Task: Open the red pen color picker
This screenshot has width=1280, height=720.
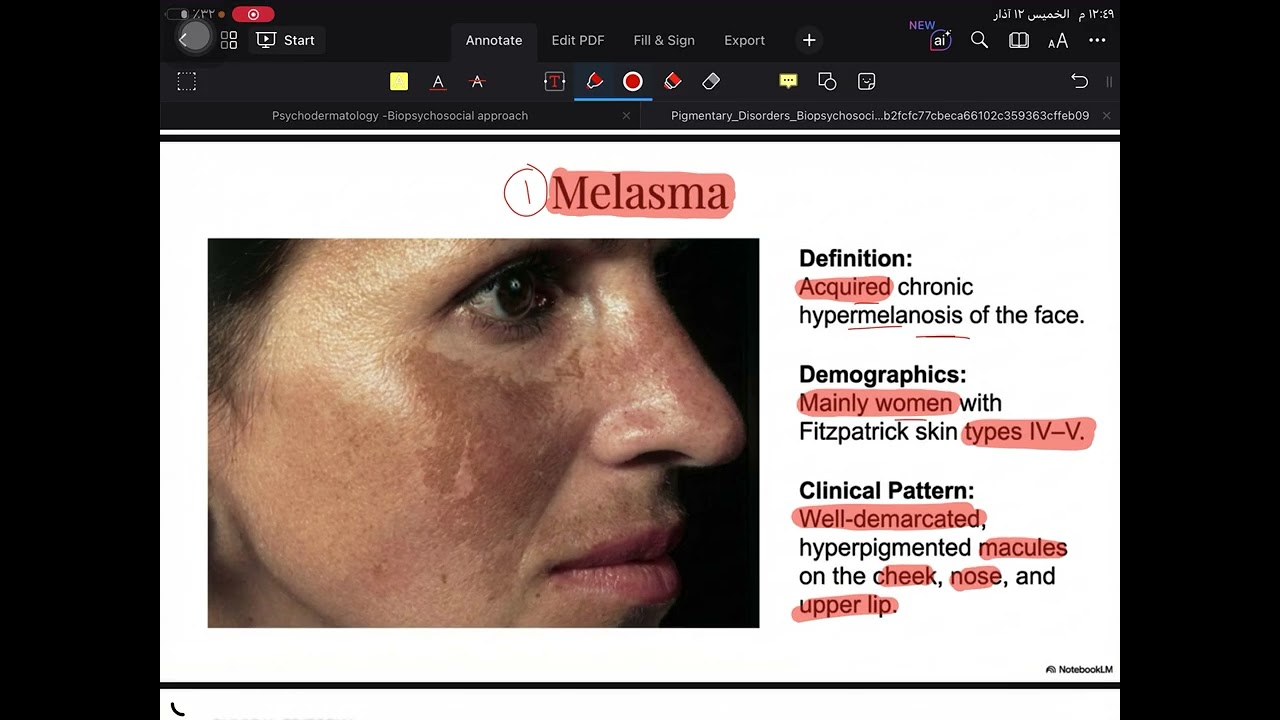Action: (x=633, y=82)
